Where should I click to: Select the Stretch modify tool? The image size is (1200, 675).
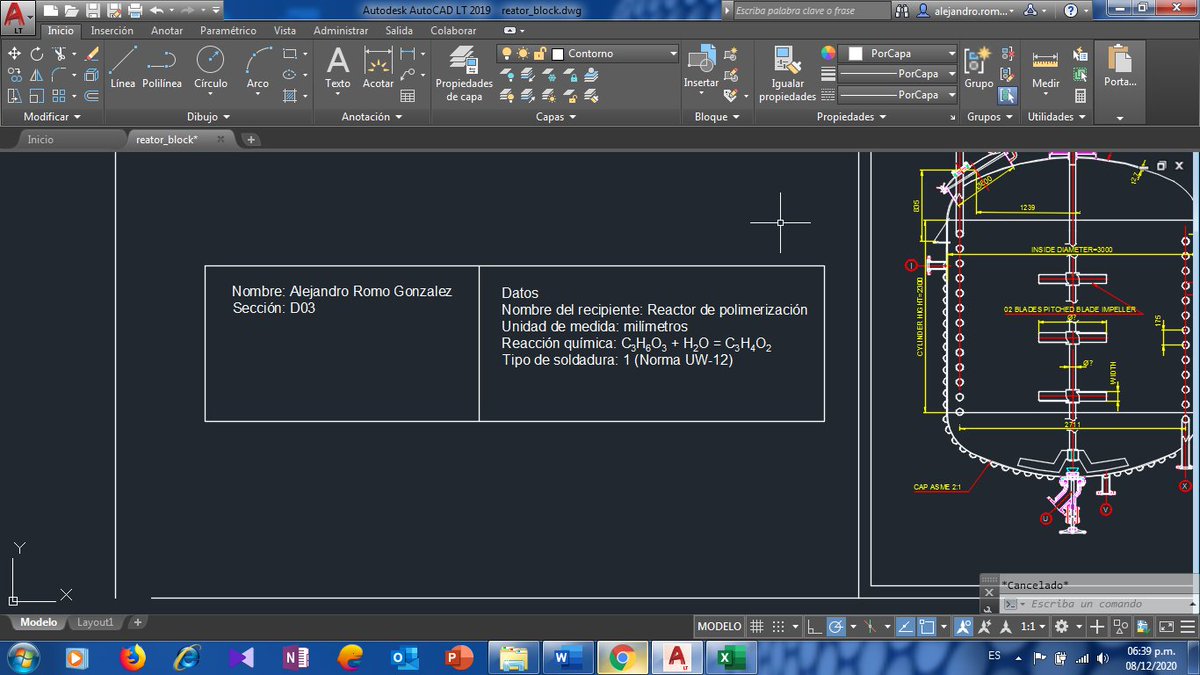(x=14, y=96)
